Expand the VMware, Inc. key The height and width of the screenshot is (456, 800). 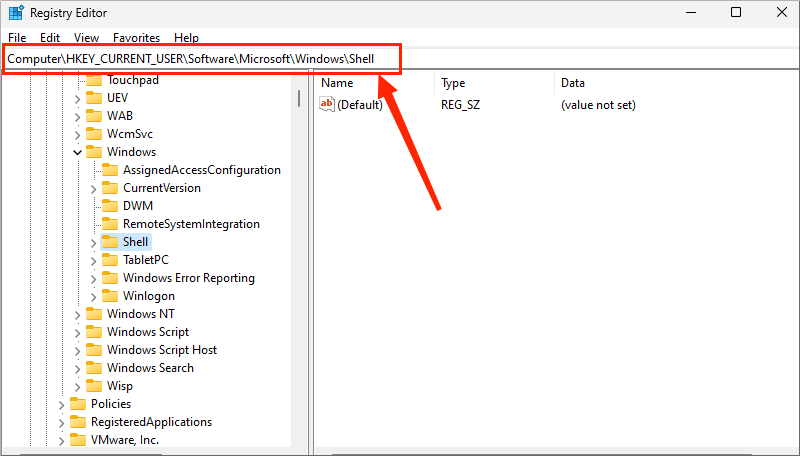click(x=61, y=441)
